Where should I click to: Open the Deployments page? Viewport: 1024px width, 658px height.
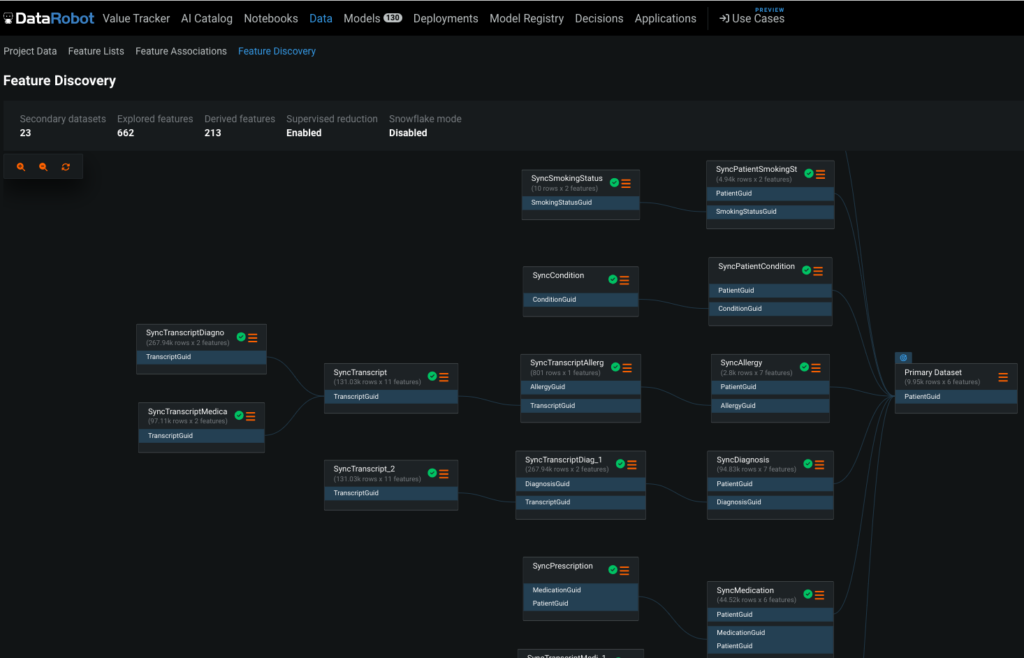[445, 18]
